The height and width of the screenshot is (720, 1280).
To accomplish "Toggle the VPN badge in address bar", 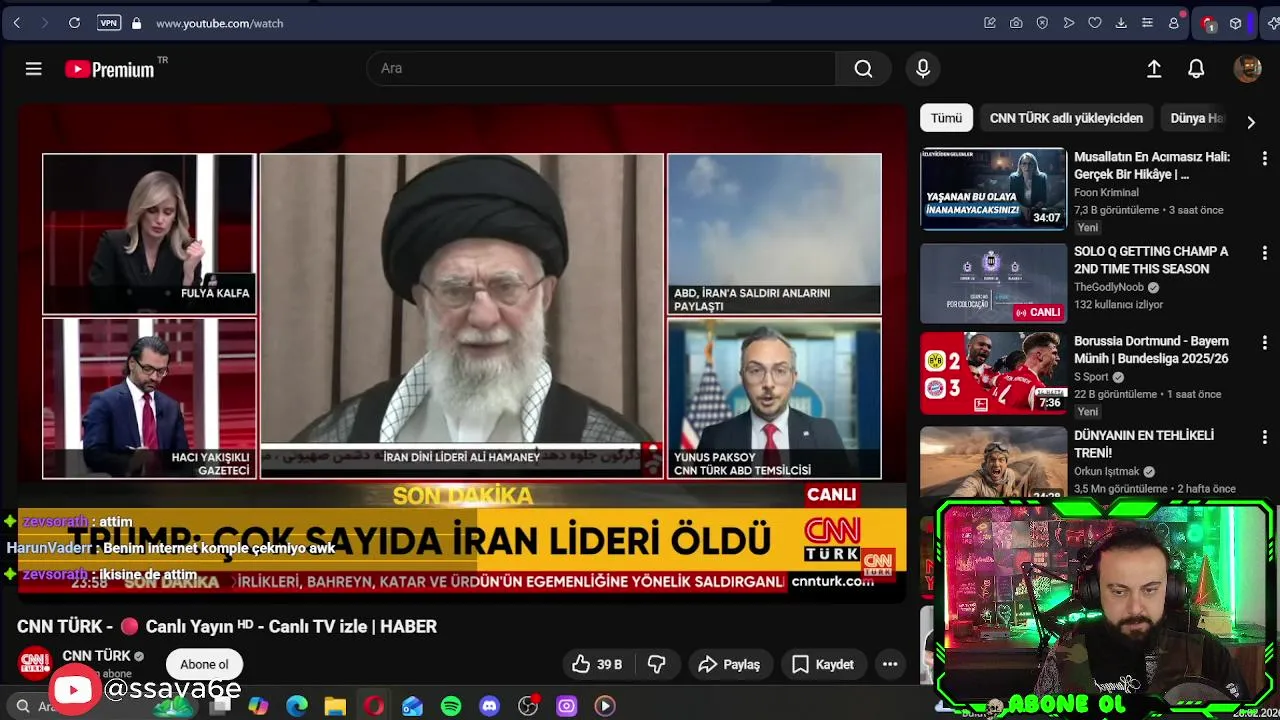I will [109, 23].
